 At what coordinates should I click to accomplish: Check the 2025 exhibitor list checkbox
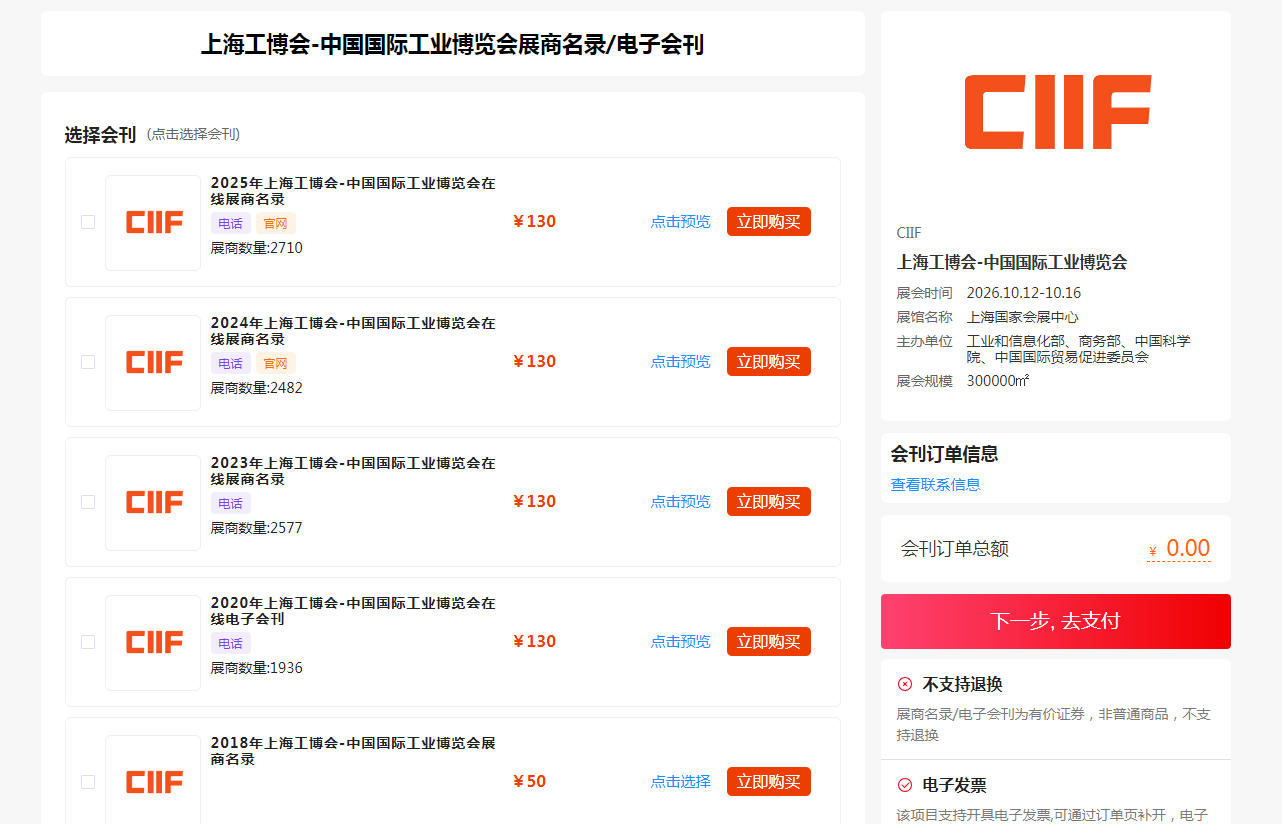tap(88, 222)
